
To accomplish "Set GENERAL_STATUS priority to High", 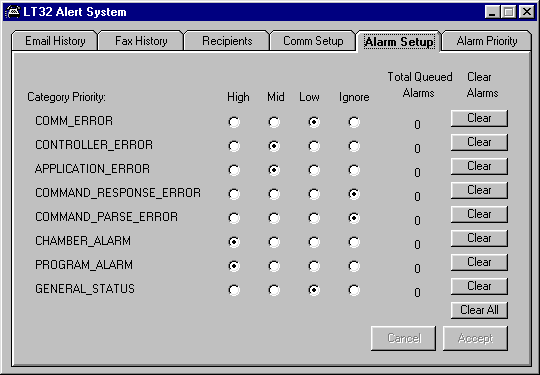I will click(x=234, y=290).
